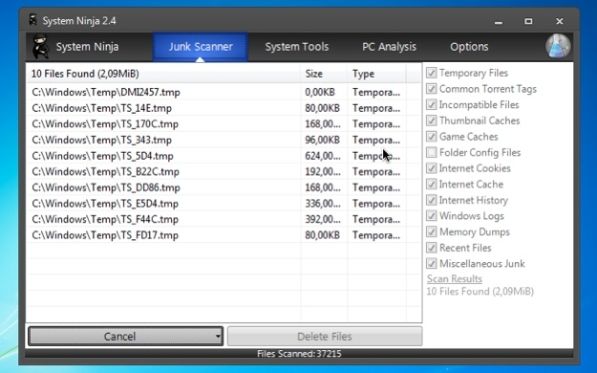Go to the Options tab
Screen dimensions: 597x373
(x=469, y=47)
